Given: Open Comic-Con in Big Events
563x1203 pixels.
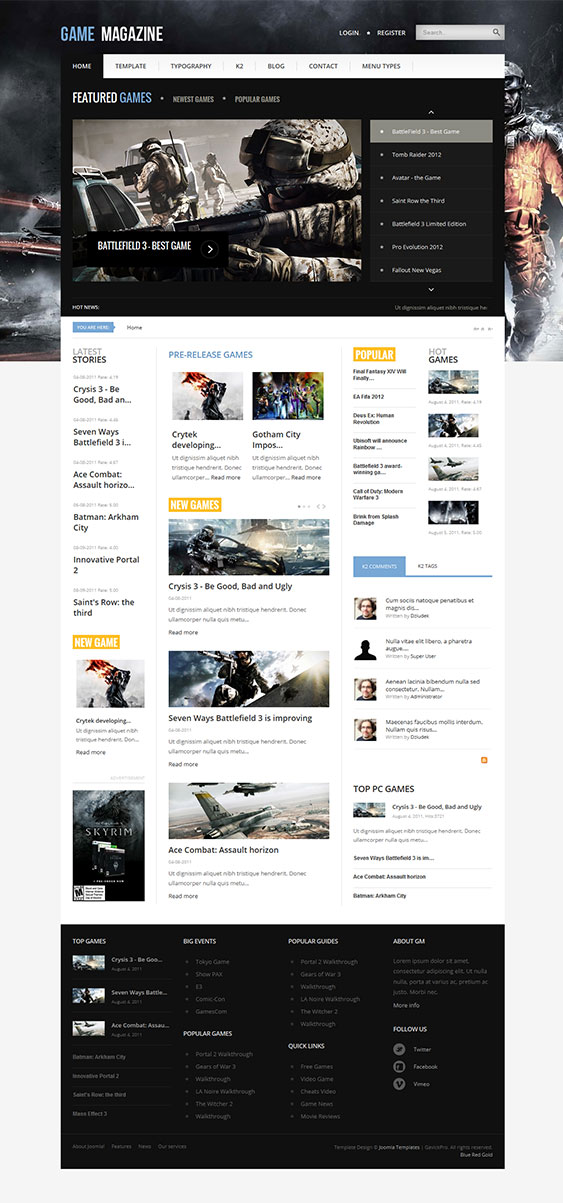Looking at the screenshot, I should pyautogui.click(x=210, y=999).
